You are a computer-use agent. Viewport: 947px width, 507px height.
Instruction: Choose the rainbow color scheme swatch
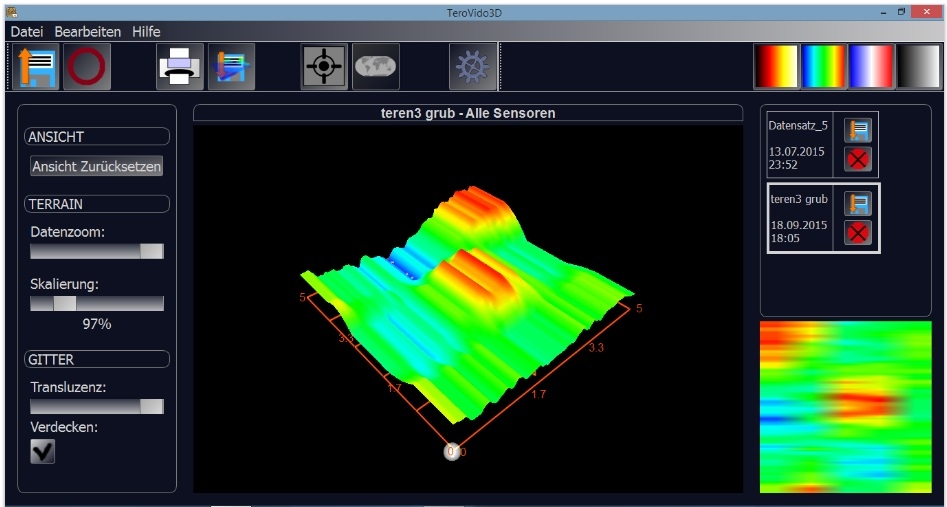[x=824, y=67]
